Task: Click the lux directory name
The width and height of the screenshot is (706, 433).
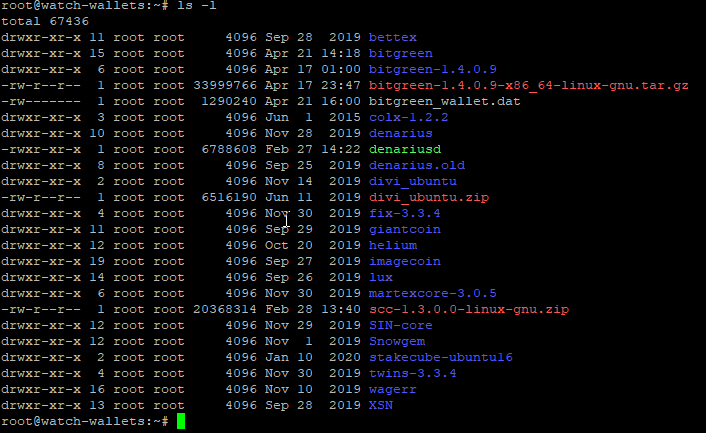Action: (380, 277)
